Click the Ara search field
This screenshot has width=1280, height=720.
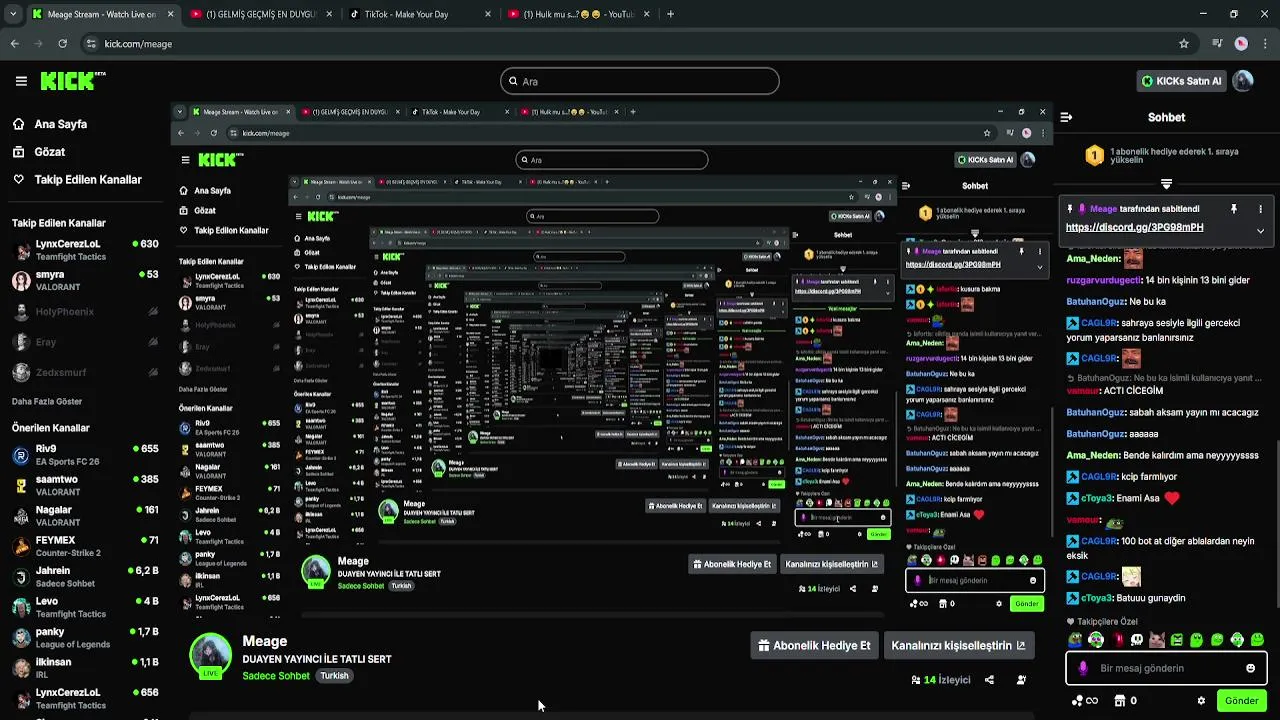[x=640, y=81]
